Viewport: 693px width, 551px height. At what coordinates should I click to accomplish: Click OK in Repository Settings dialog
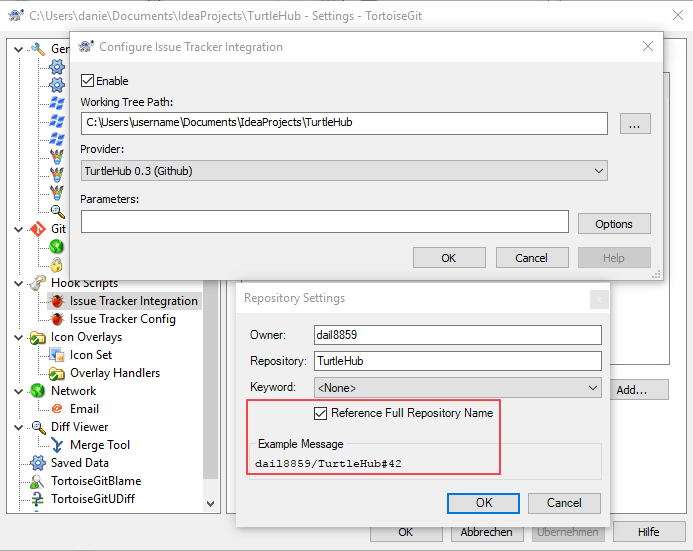point(484,503)
